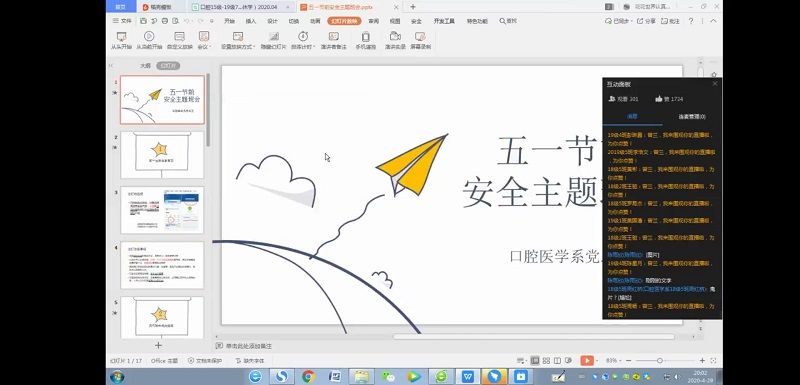
Task: Click the zoom out minus icon
Action: 628,361
